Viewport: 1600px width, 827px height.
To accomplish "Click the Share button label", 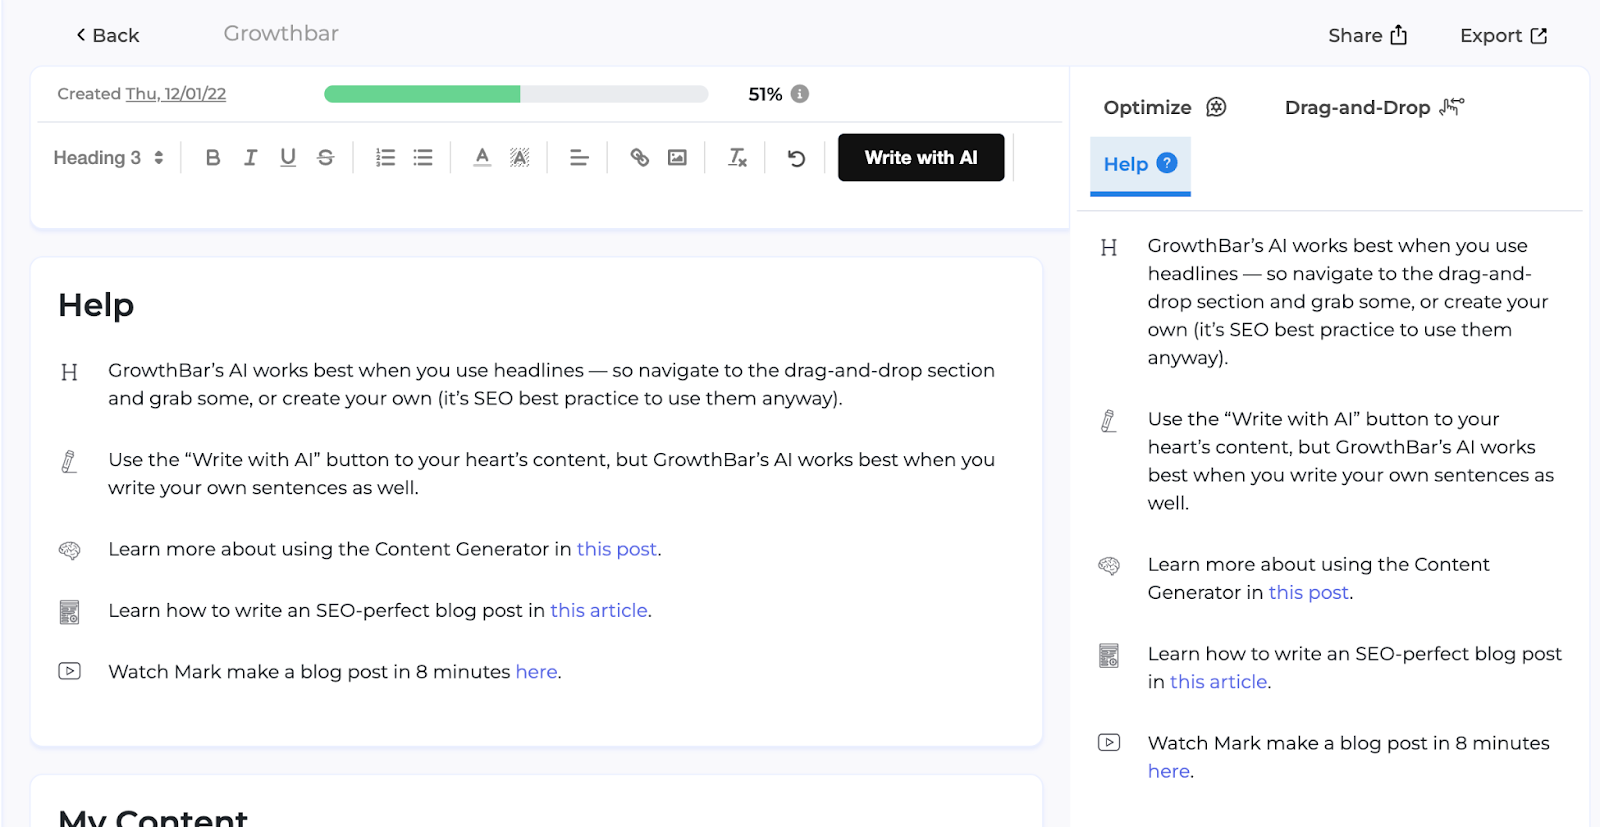I will tap(1355, 35).
